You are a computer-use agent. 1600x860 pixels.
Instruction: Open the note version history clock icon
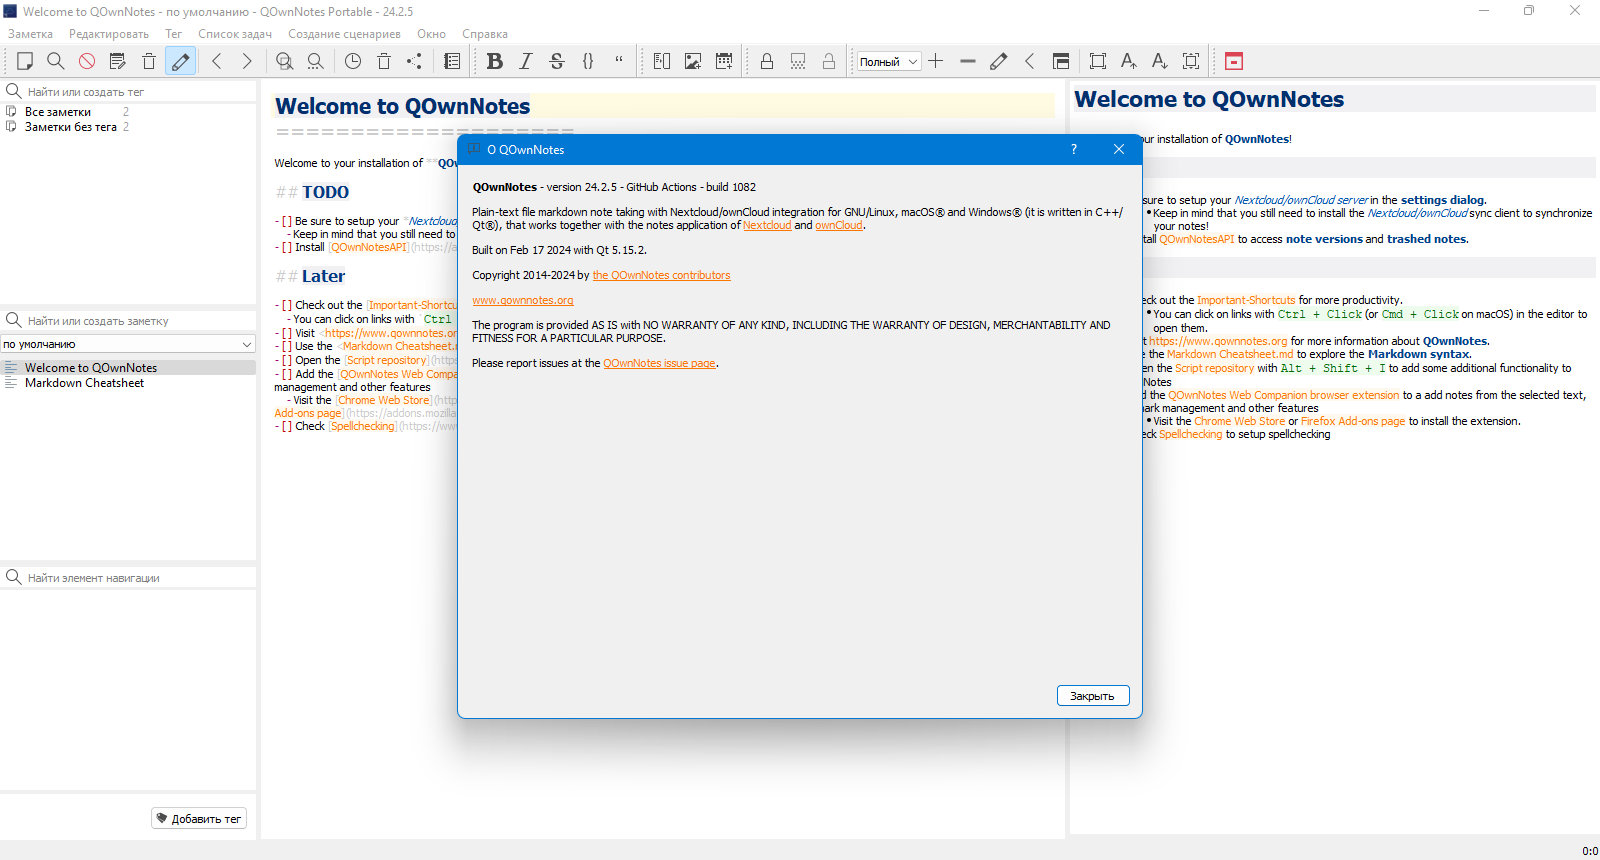[x=353, y=61]
